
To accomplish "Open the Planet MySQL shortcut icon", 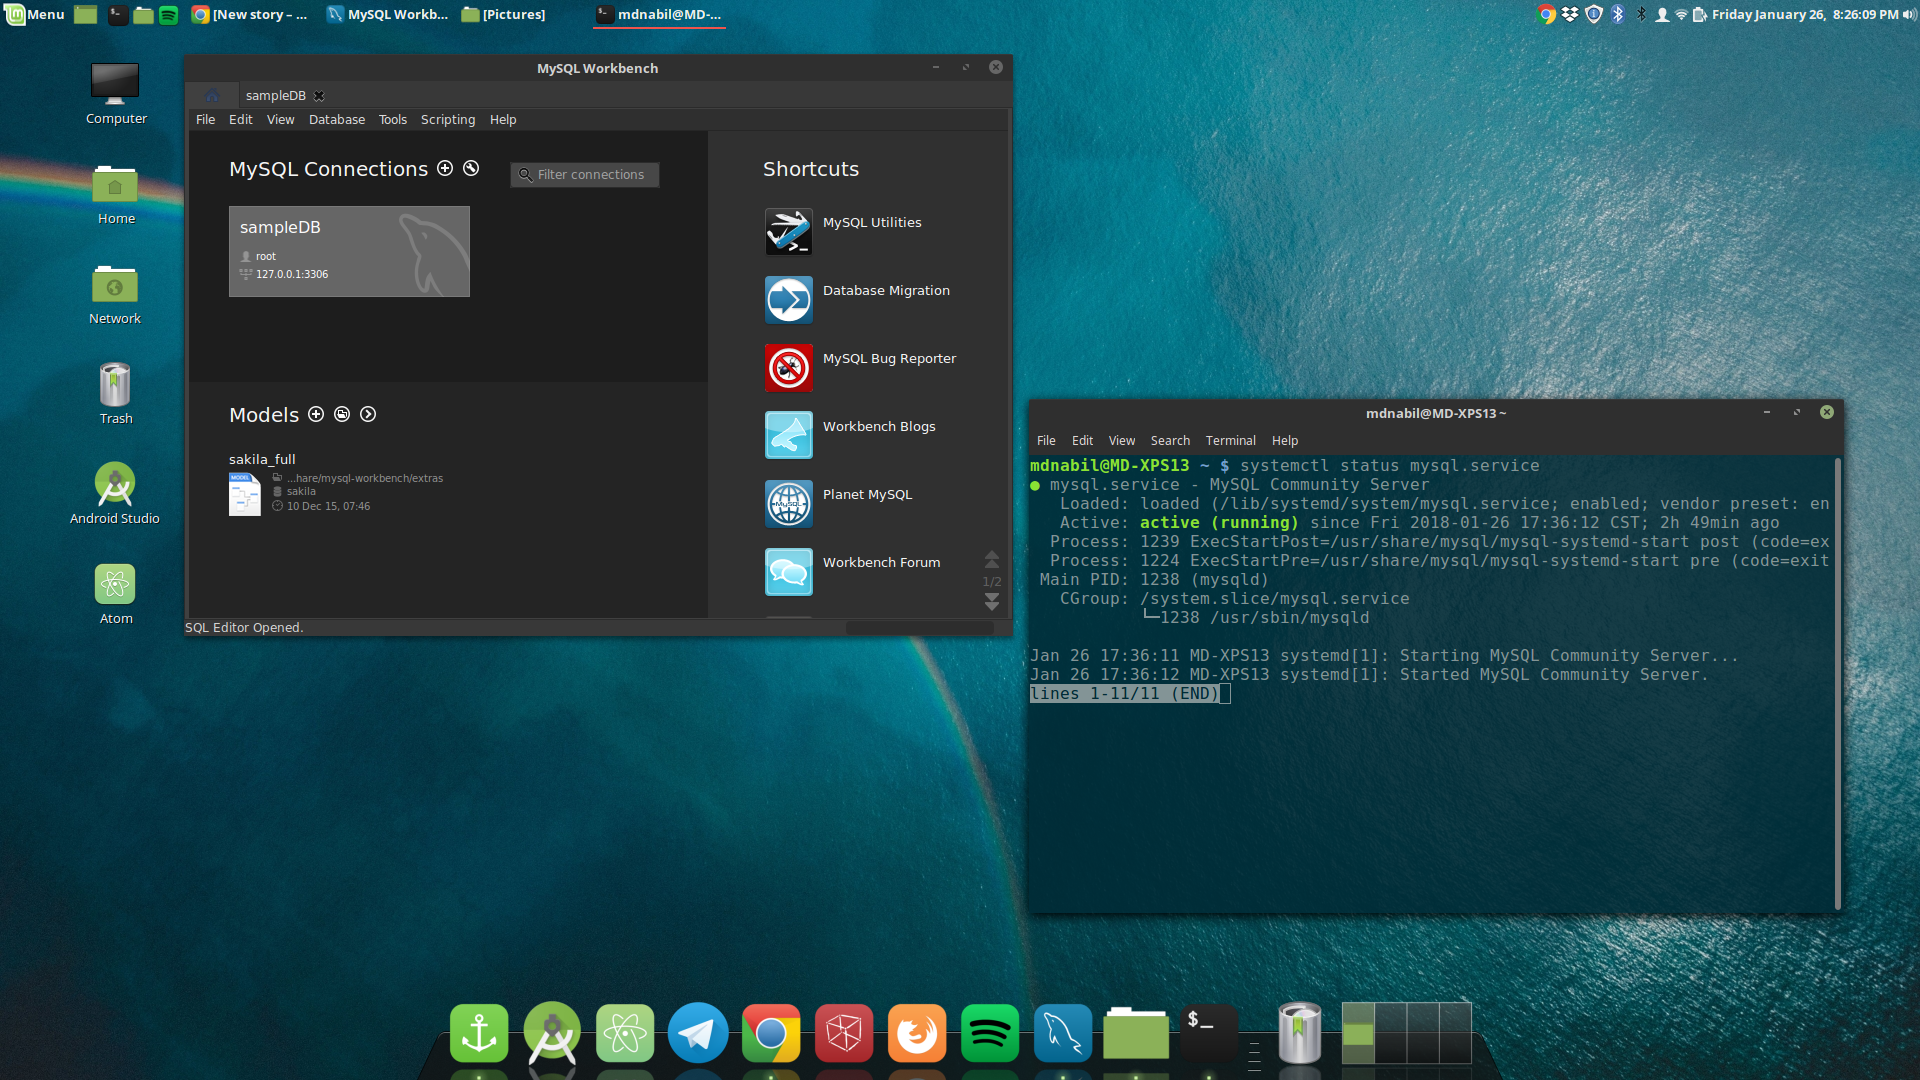I will tap(789, 504).
